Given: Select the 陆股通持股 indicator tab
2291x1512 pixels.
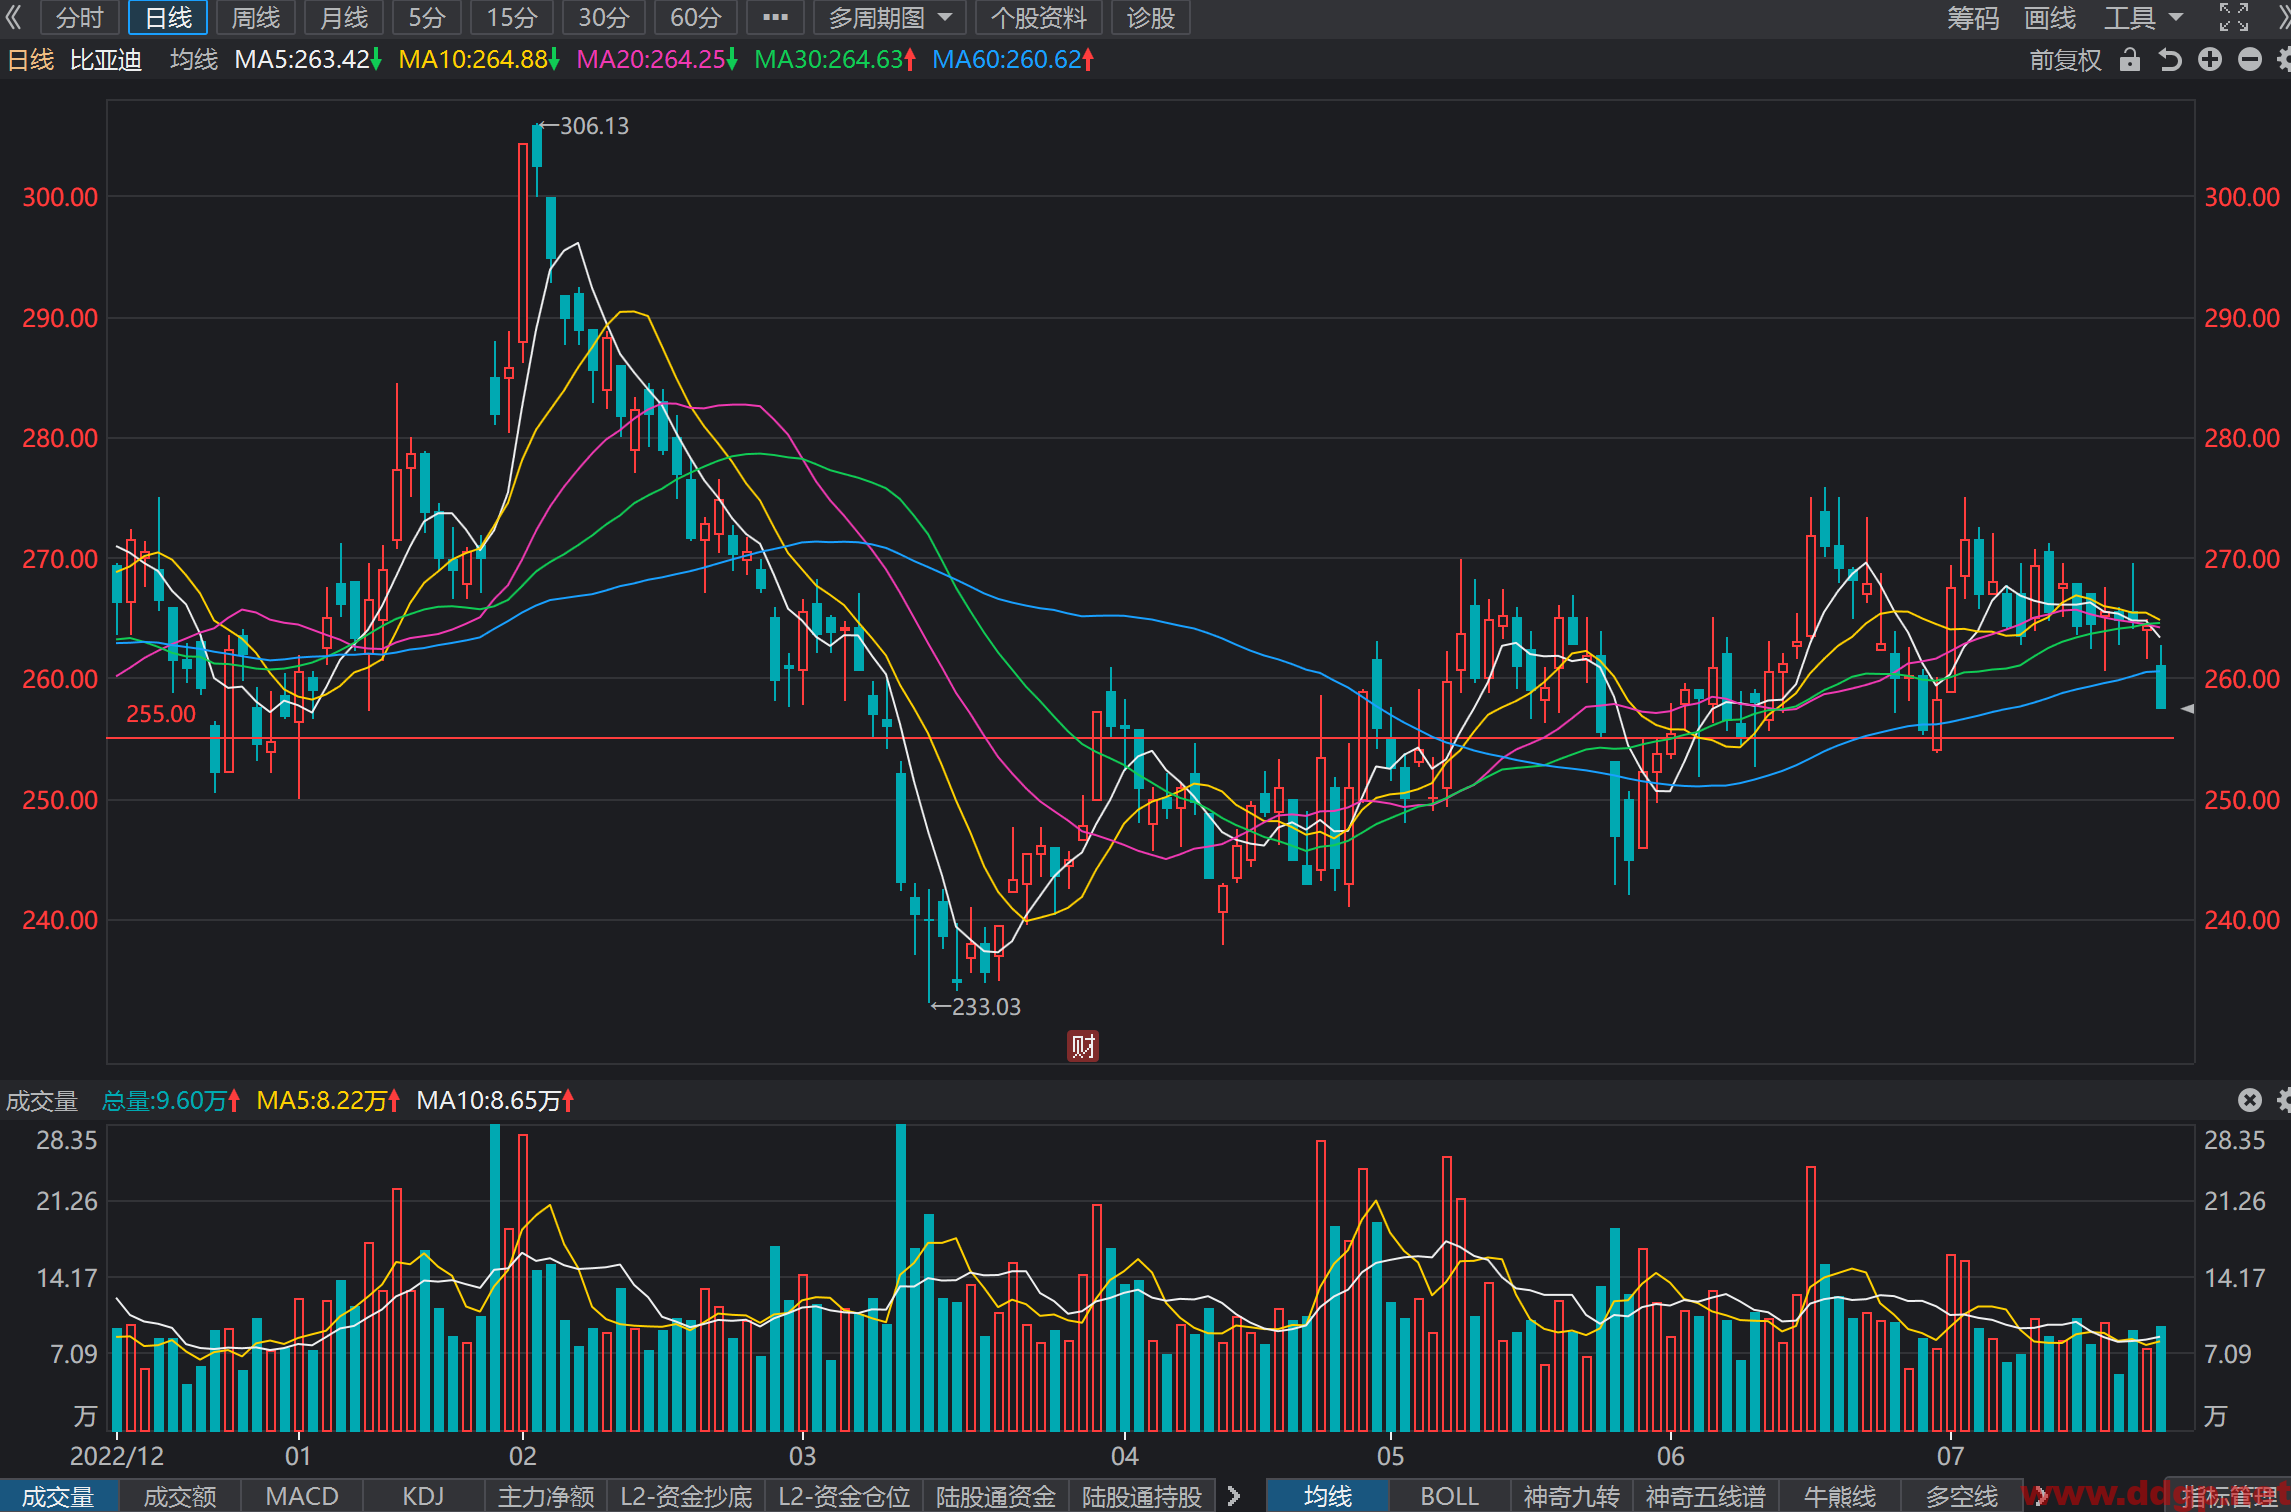Looking at the screenshot, I should (x=1142, y=1496).
